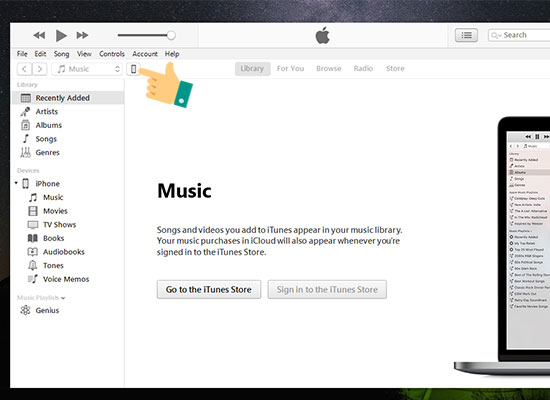Switch to the Store tab

click(x=395, y=68)
